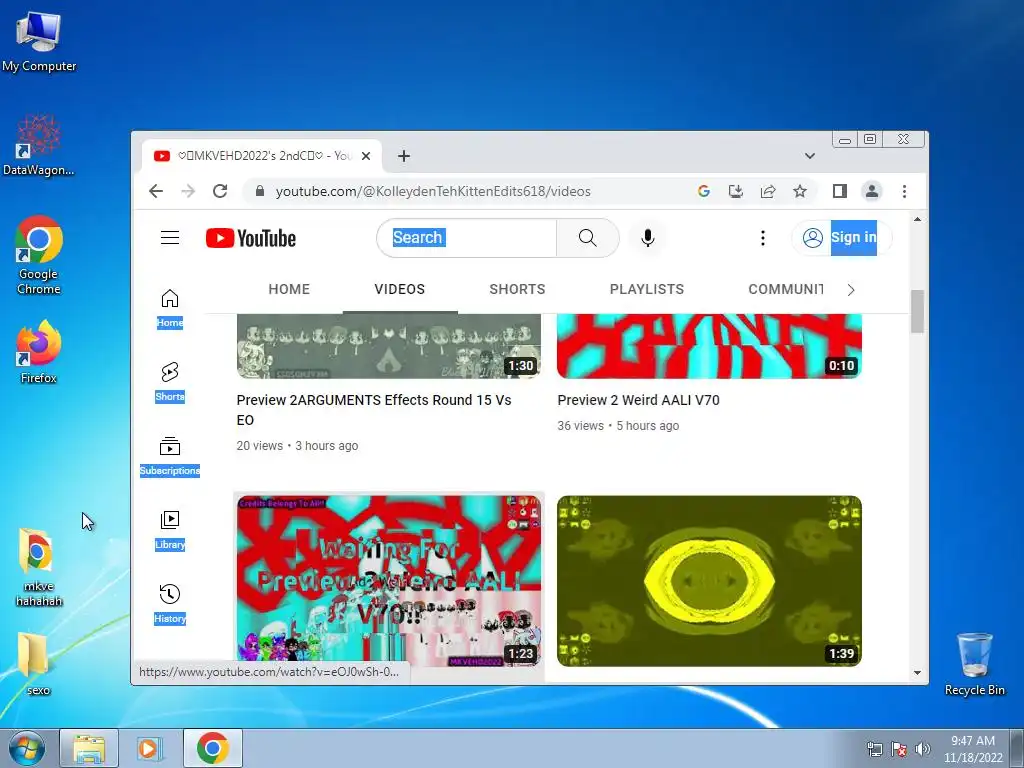Go forward in Chrome
Image resolution: width=1024 pixels, height=768 pixels.
coord(188,191)
